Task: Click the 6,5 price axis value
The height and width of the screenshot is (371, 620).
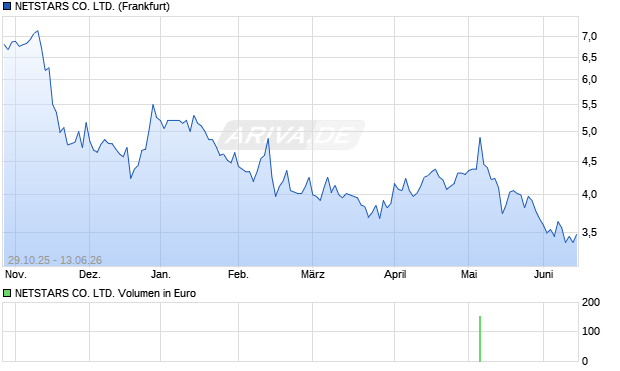Action: click(x=589, y=58)
